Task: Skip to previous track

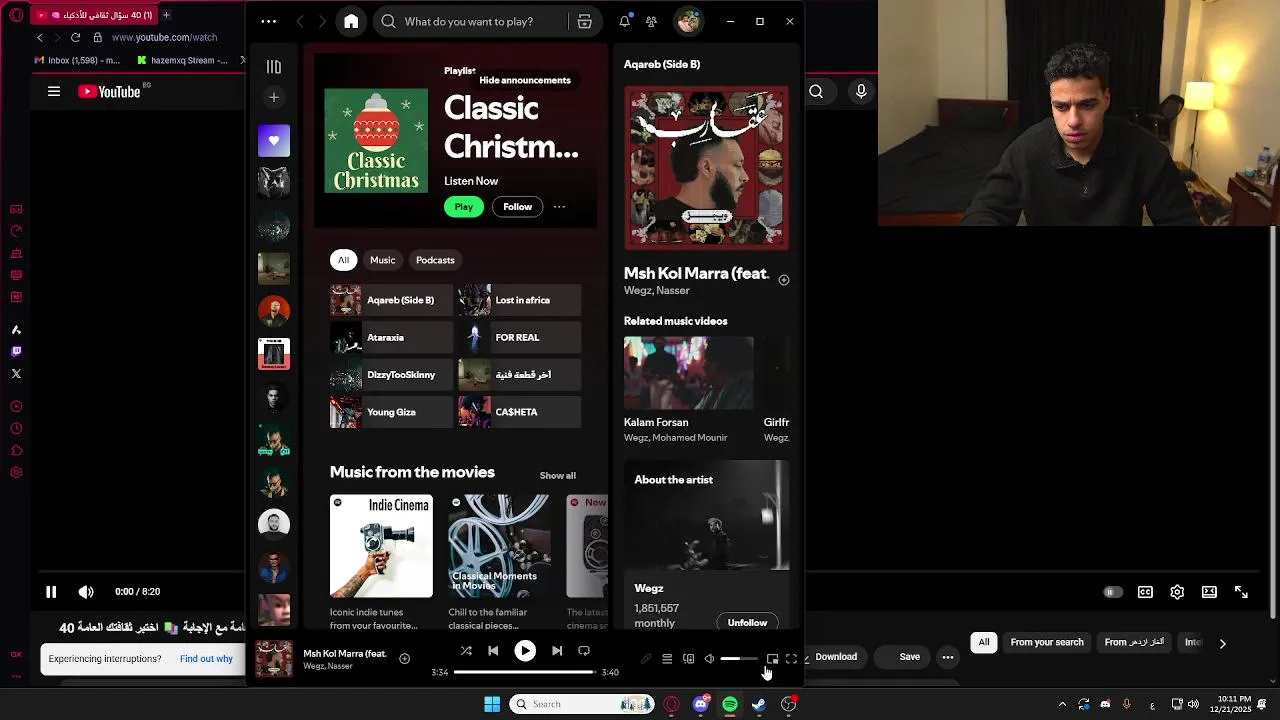Action: pyautogui.click(x=493, y=651)
